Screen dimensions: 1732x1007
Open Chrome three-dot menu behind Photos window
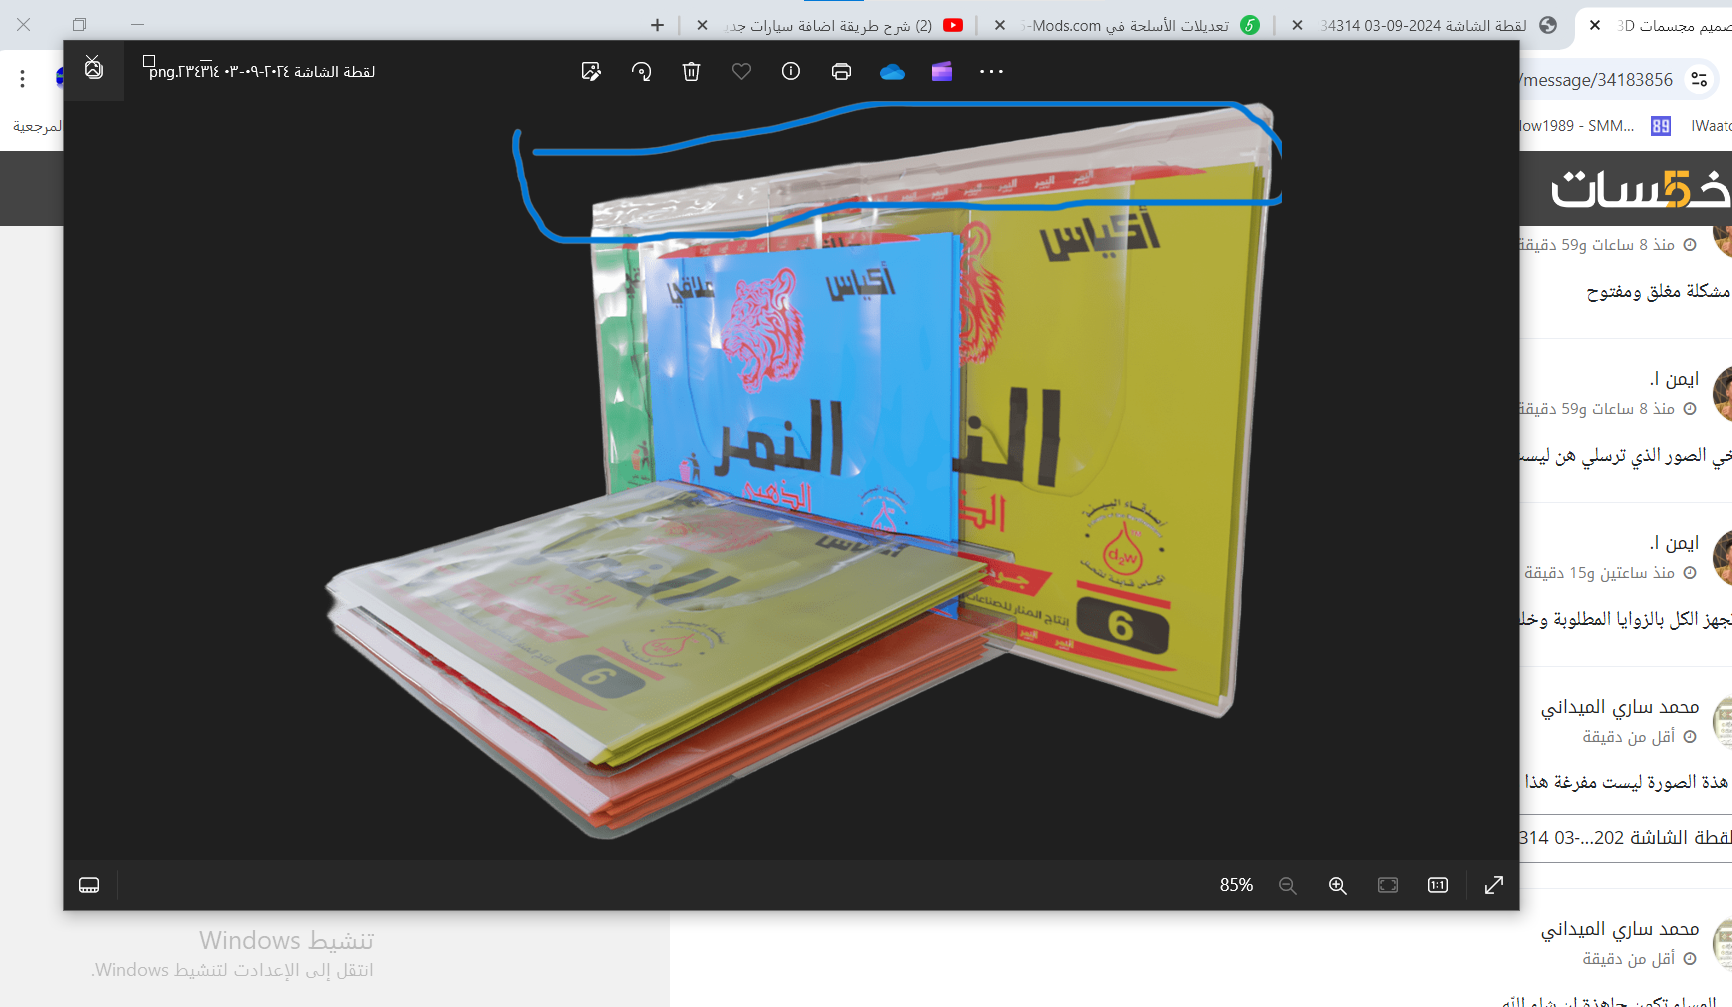[x=22, y=79]
